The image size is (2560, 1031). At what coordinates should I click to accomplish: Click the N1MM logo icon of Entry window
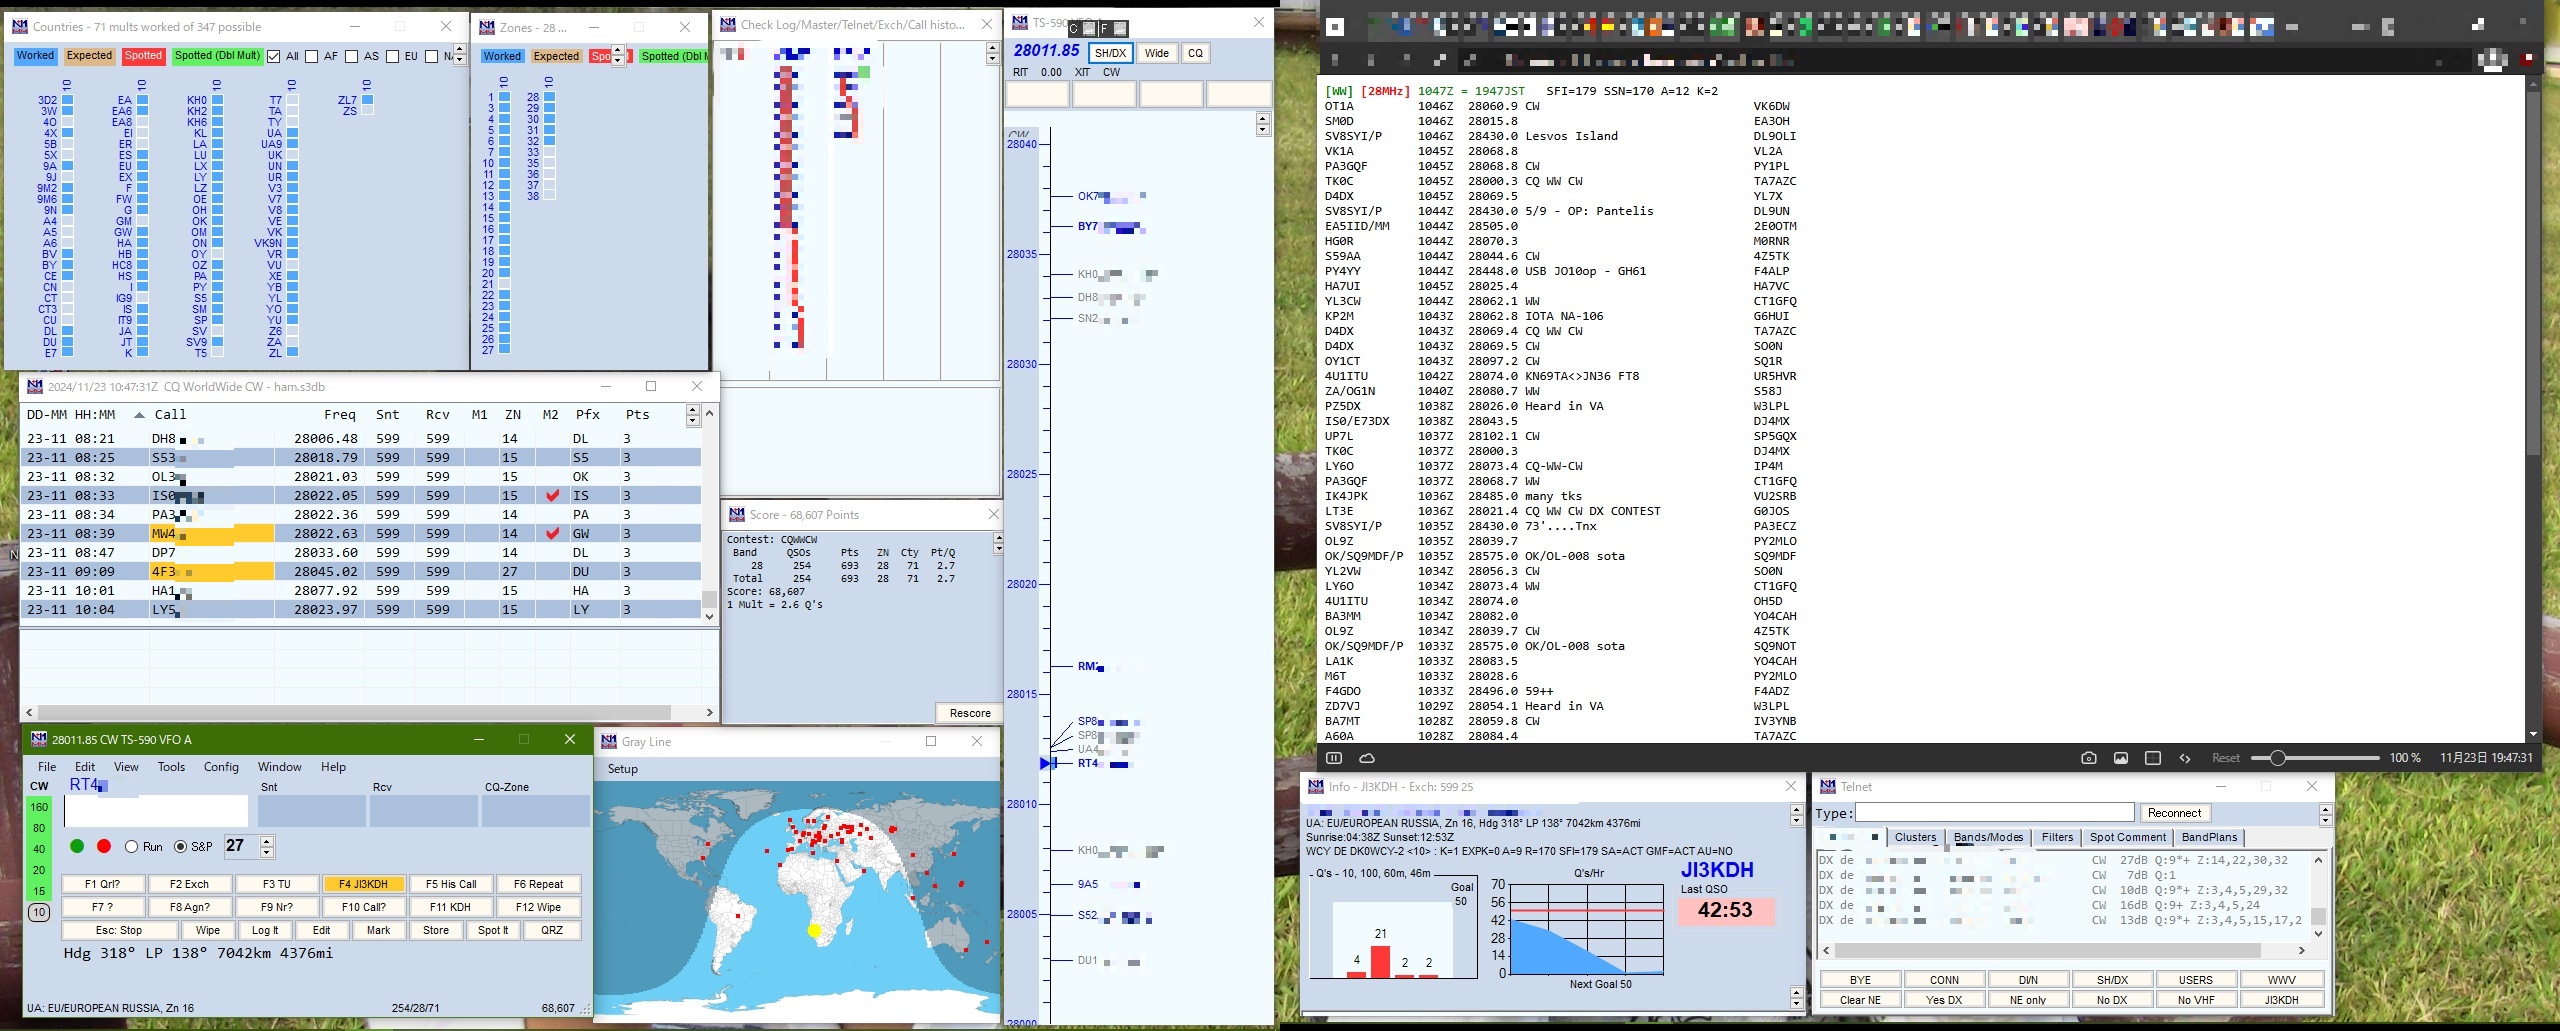(39, 739)
